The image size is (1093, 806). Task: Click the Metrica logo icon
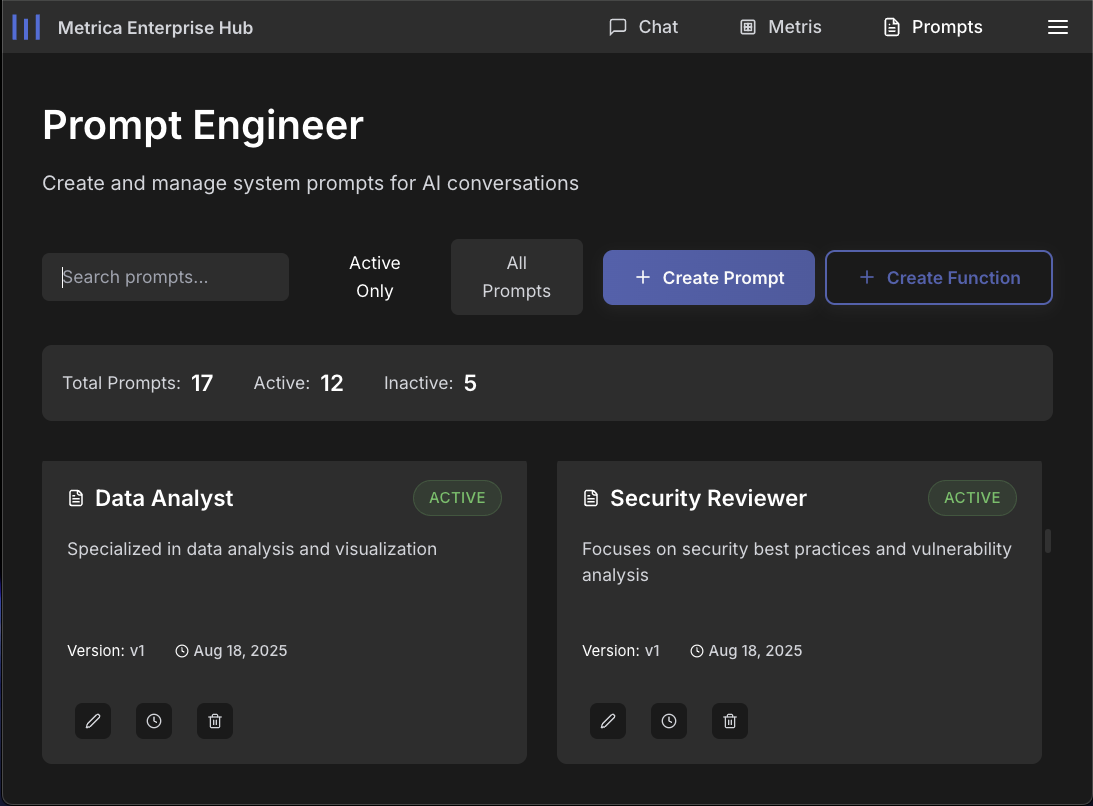[26, 27]
